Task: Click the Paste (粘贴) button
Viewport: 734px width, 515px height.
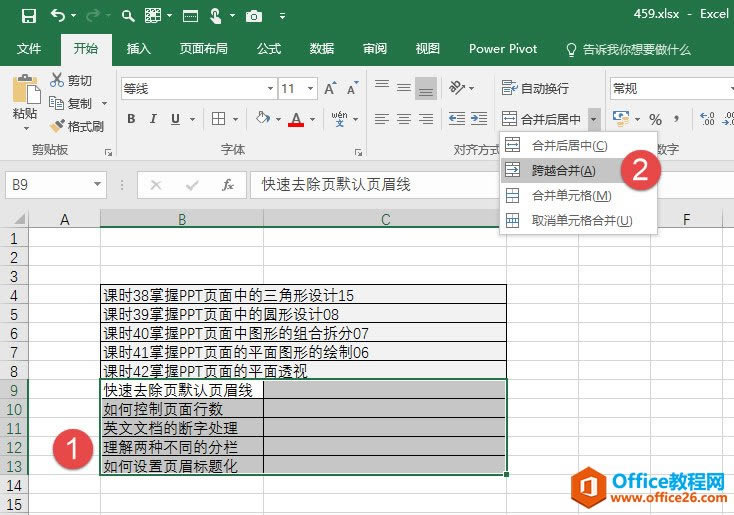Action: (x=25, y=100)
